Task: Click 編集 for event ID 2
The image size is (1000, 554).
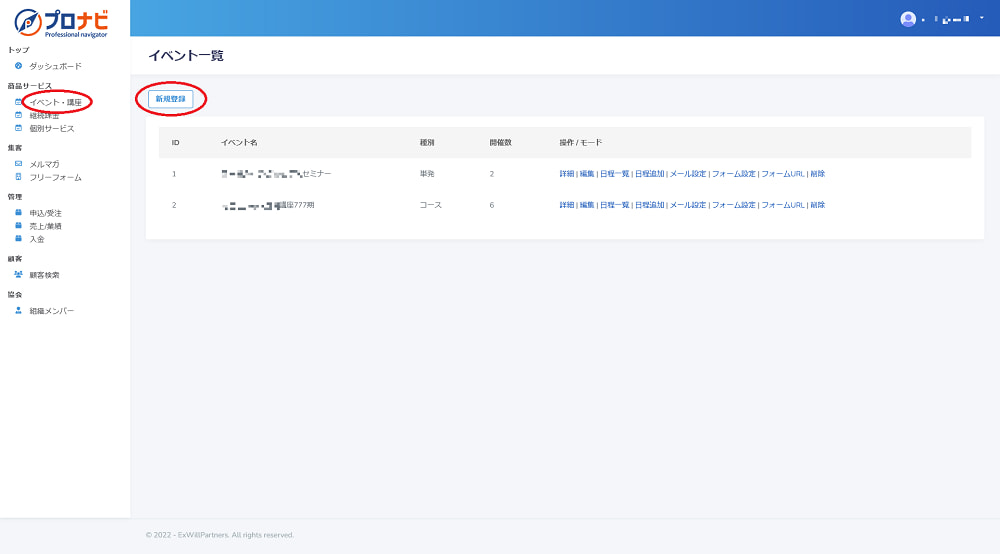Action: click(587, 205)
